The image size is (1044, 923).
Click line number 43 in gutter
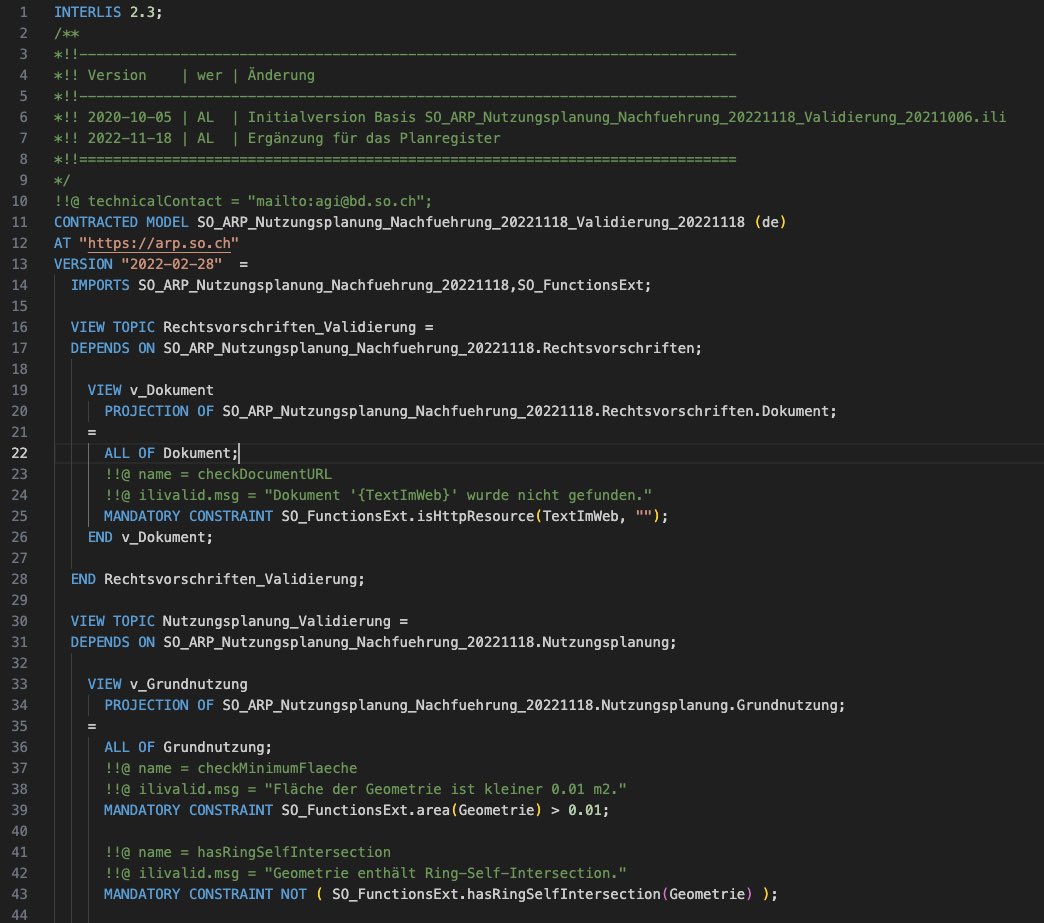(19, 894)
